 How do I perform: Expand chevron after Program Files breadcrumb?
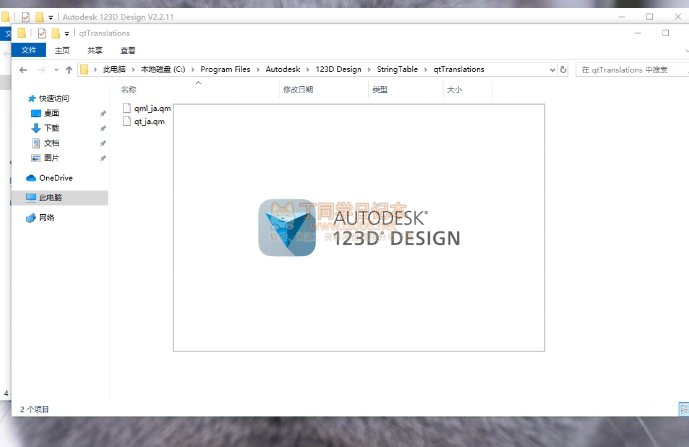257,70
